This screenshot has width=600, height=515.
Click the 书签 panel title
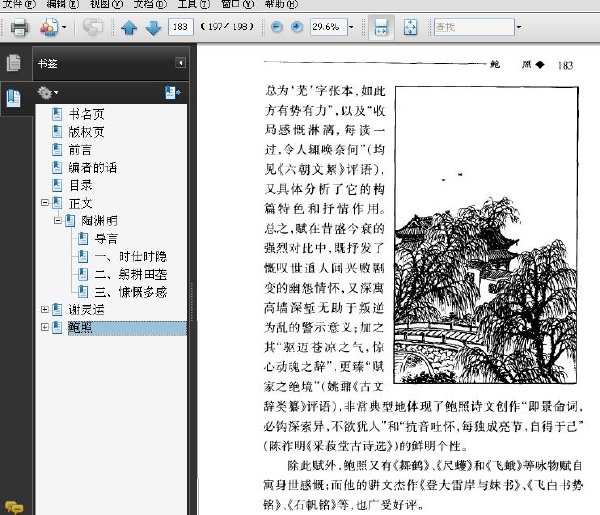tap(47, 64)
